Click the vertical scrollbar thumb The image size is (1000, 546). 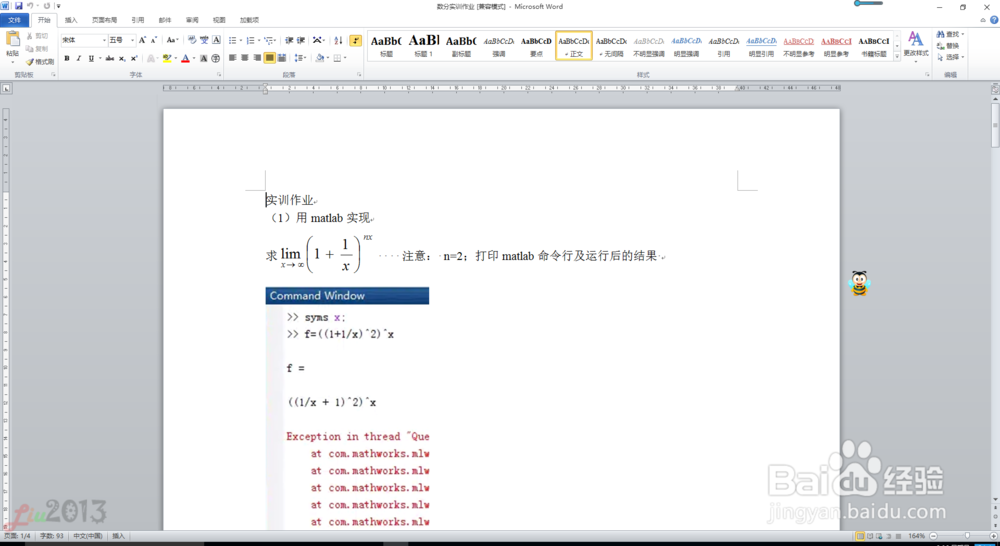coord(995,124)
